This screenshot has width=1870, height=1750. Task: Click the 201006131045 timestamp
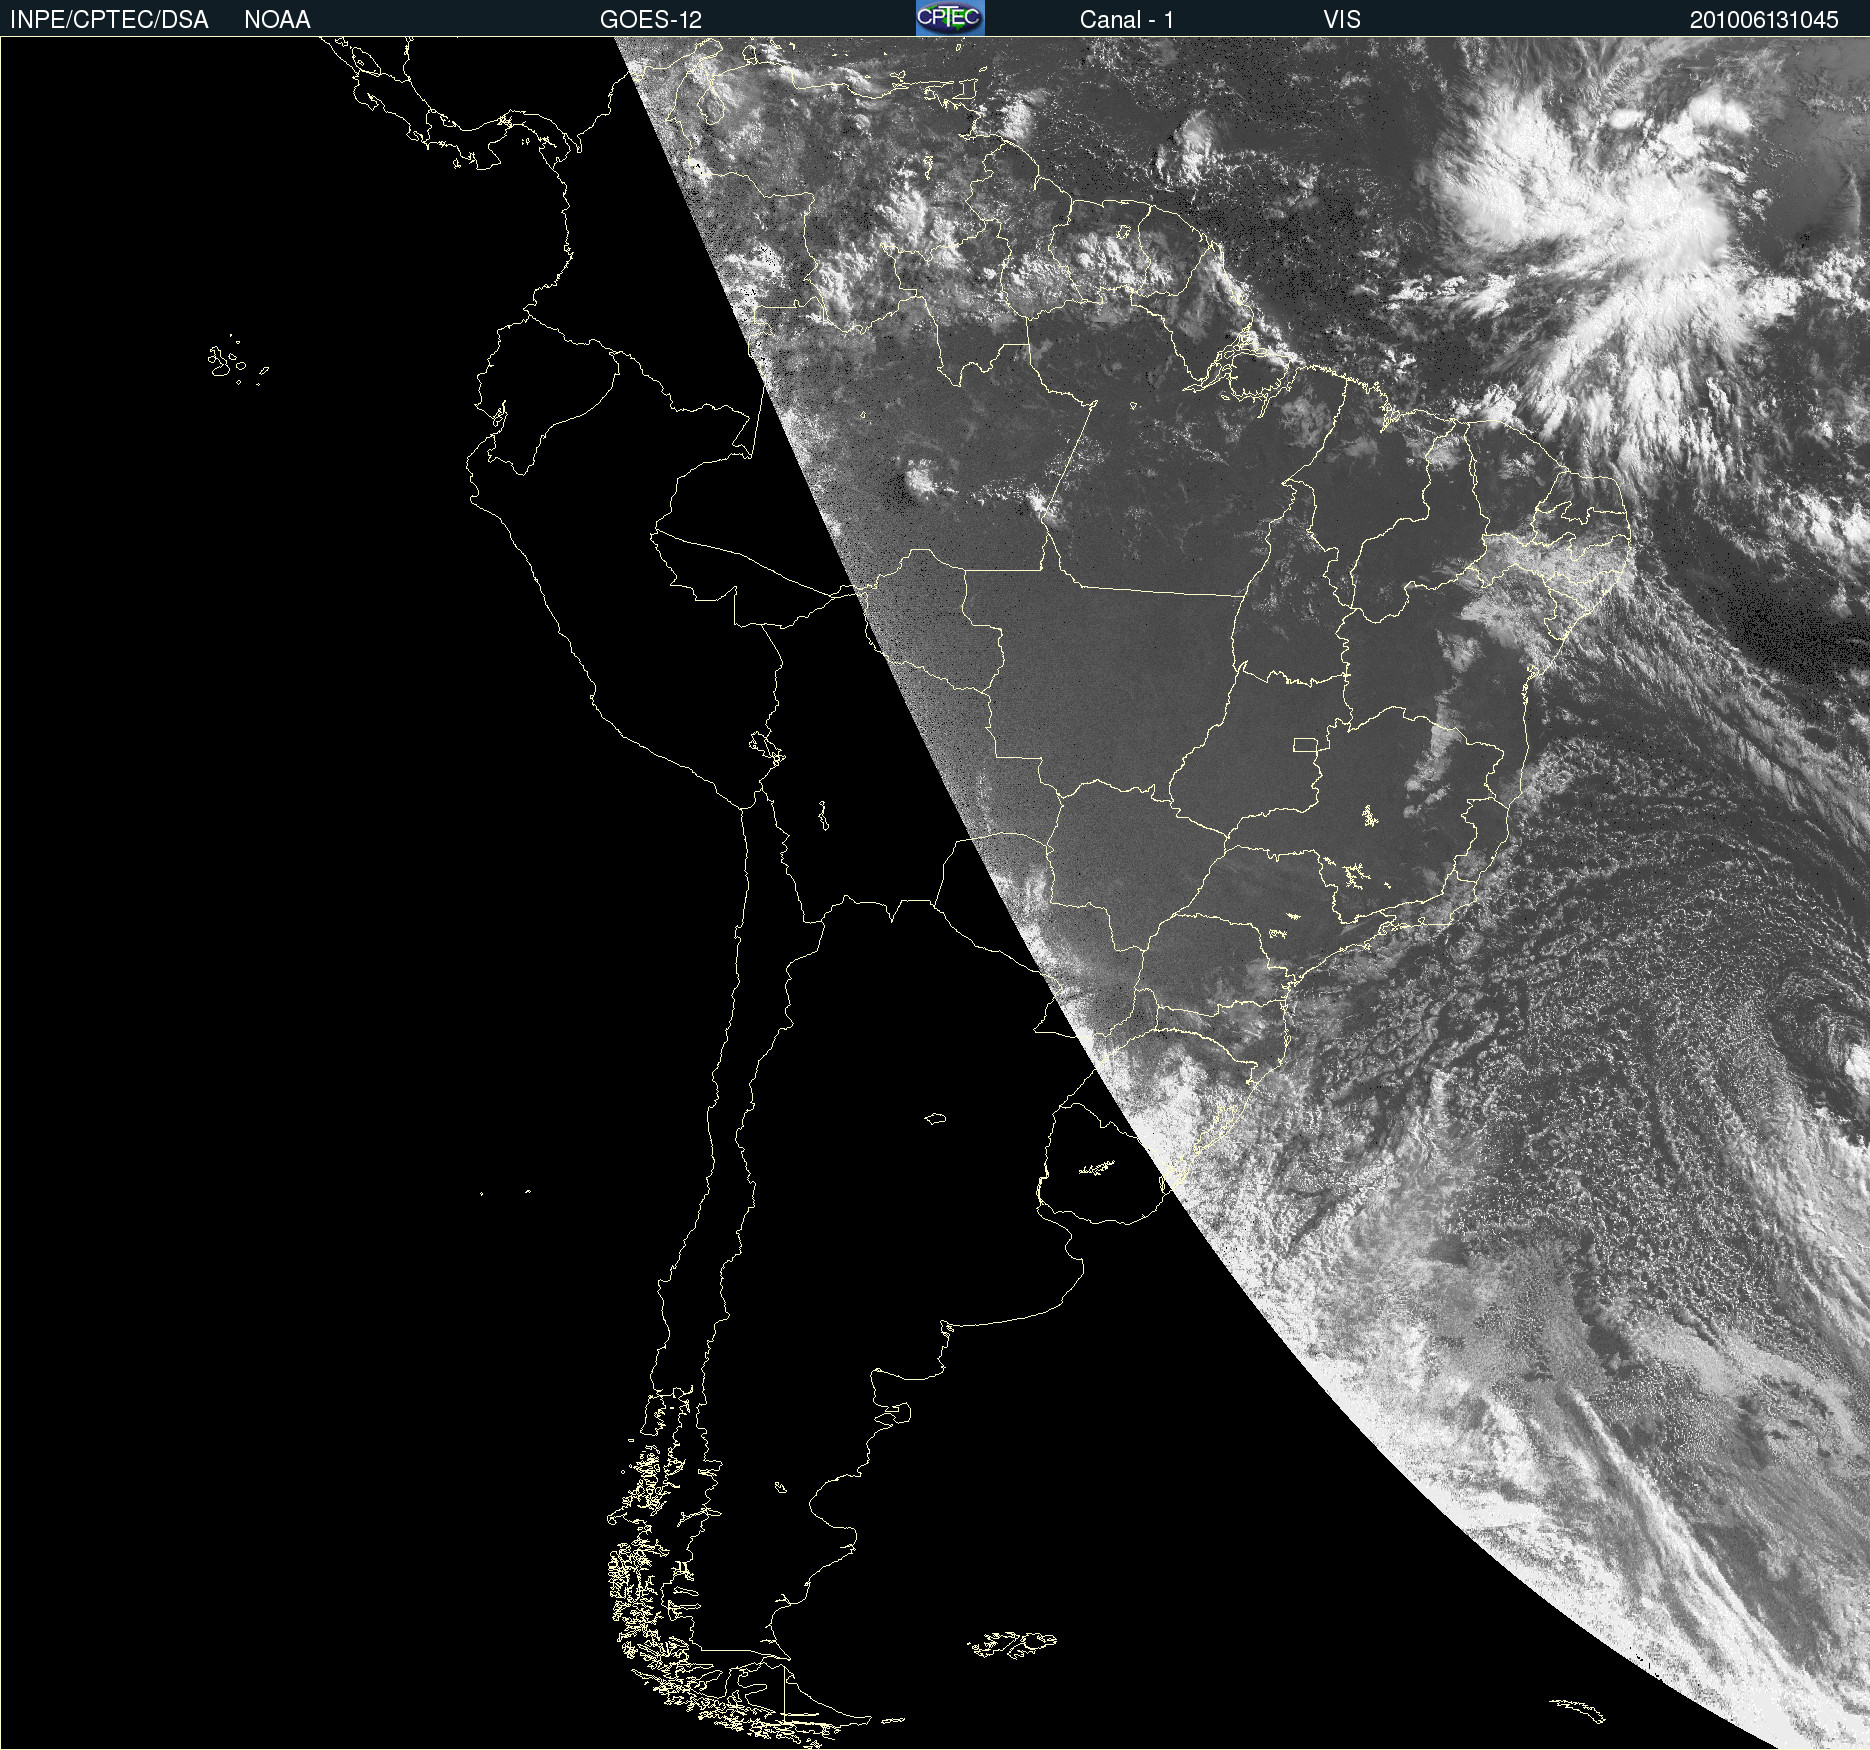pos(1764,20)
